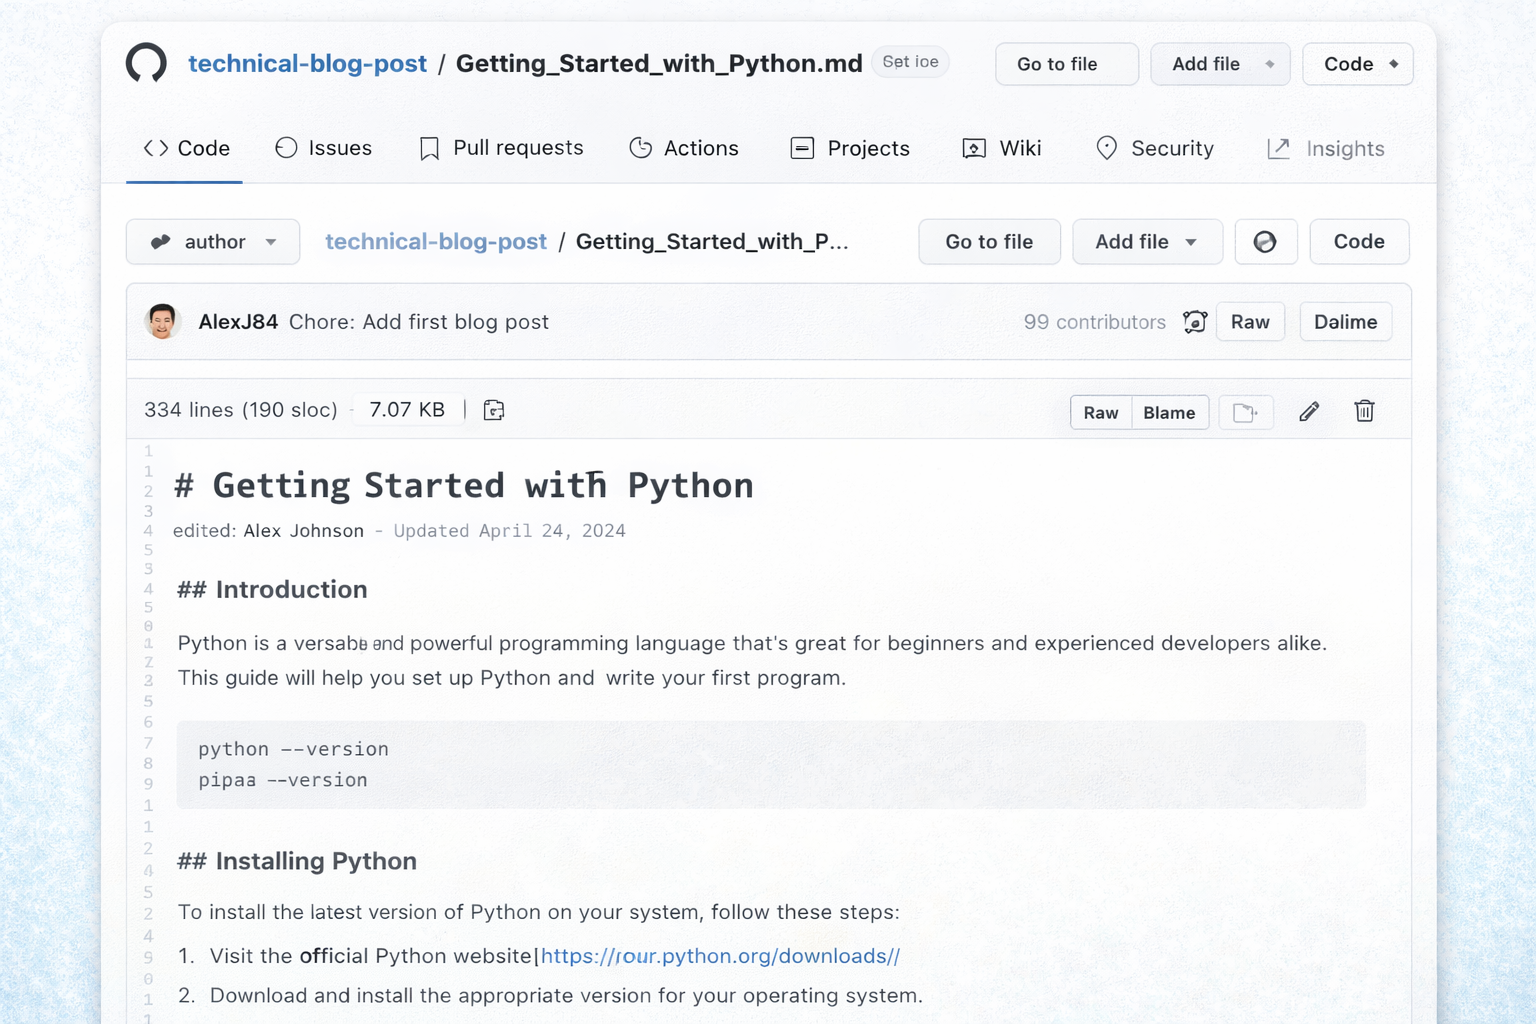Click the Dalime button
The height and width of the screenshot is (1024, 1536).
tap(1345, 321)
